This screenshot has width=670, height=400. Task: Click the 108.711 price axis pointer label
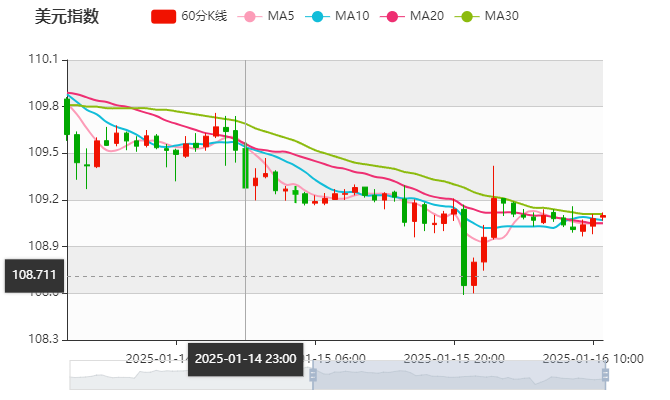(x=33, y=273)
